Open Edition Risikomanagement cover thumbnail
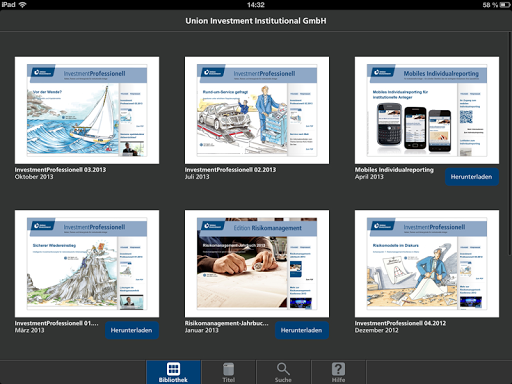The height and width of the screenshot is (384, 512). click(257, 264)
